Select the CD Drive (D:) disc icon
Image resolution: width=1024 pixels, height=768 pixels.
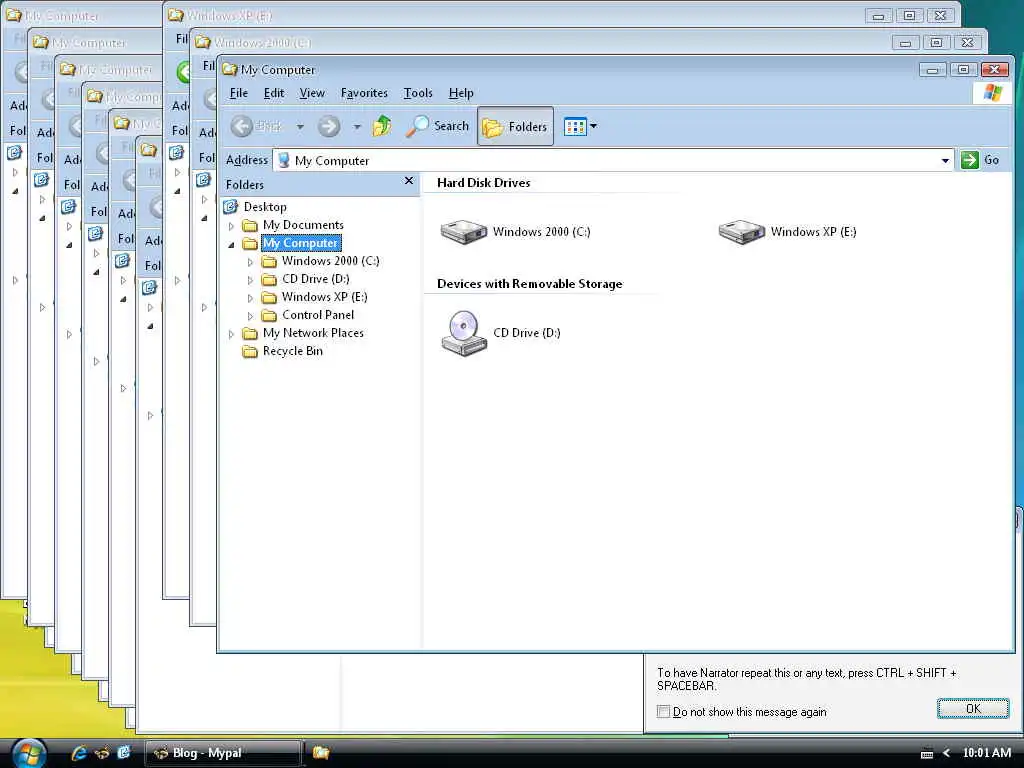pos(464,333)
